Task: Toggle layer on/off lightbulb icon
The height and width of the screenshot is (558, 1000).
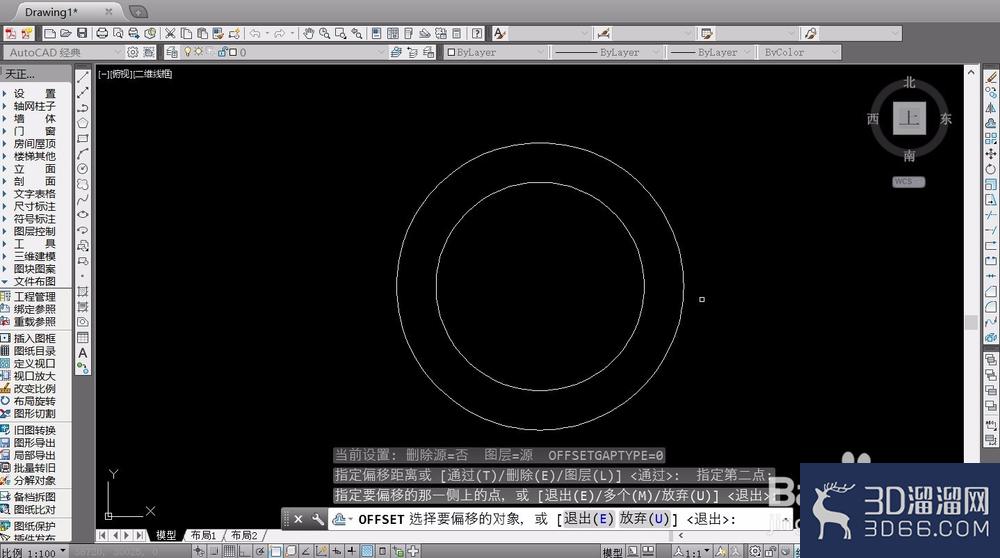Action: (x=188, y=52)
